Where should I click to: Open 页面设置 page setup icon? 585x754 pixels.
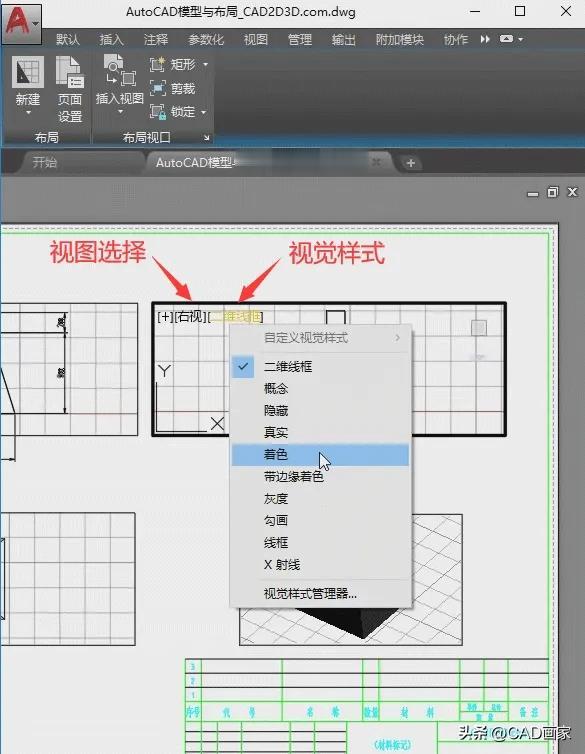coord(70,72)
